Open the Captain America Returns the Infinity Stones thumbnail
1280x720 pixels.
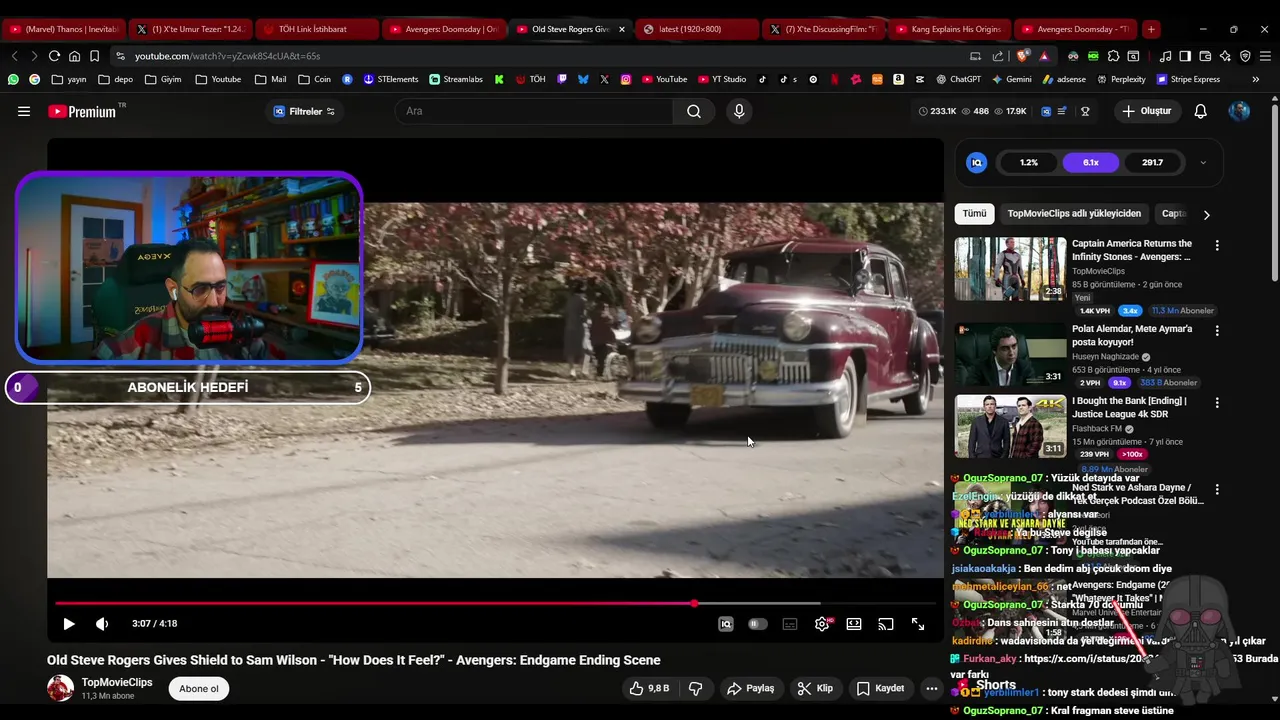[x=1010, y=269]
